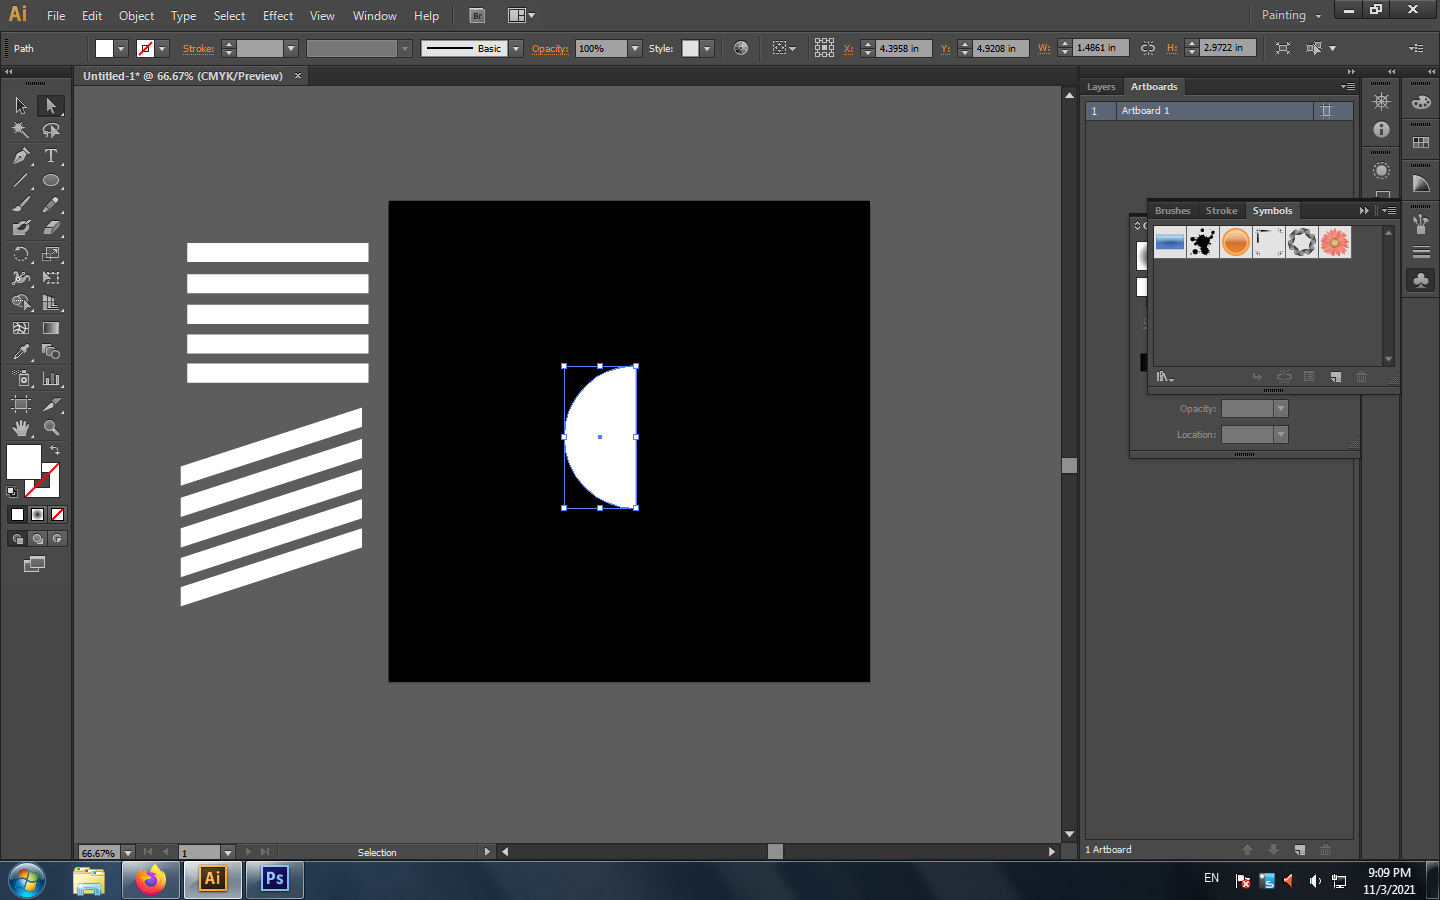The height and width of the screenshot is (900, 1440).
Task: Toggle the constrain width and height proportions link
Action: tap(1147, 48)
